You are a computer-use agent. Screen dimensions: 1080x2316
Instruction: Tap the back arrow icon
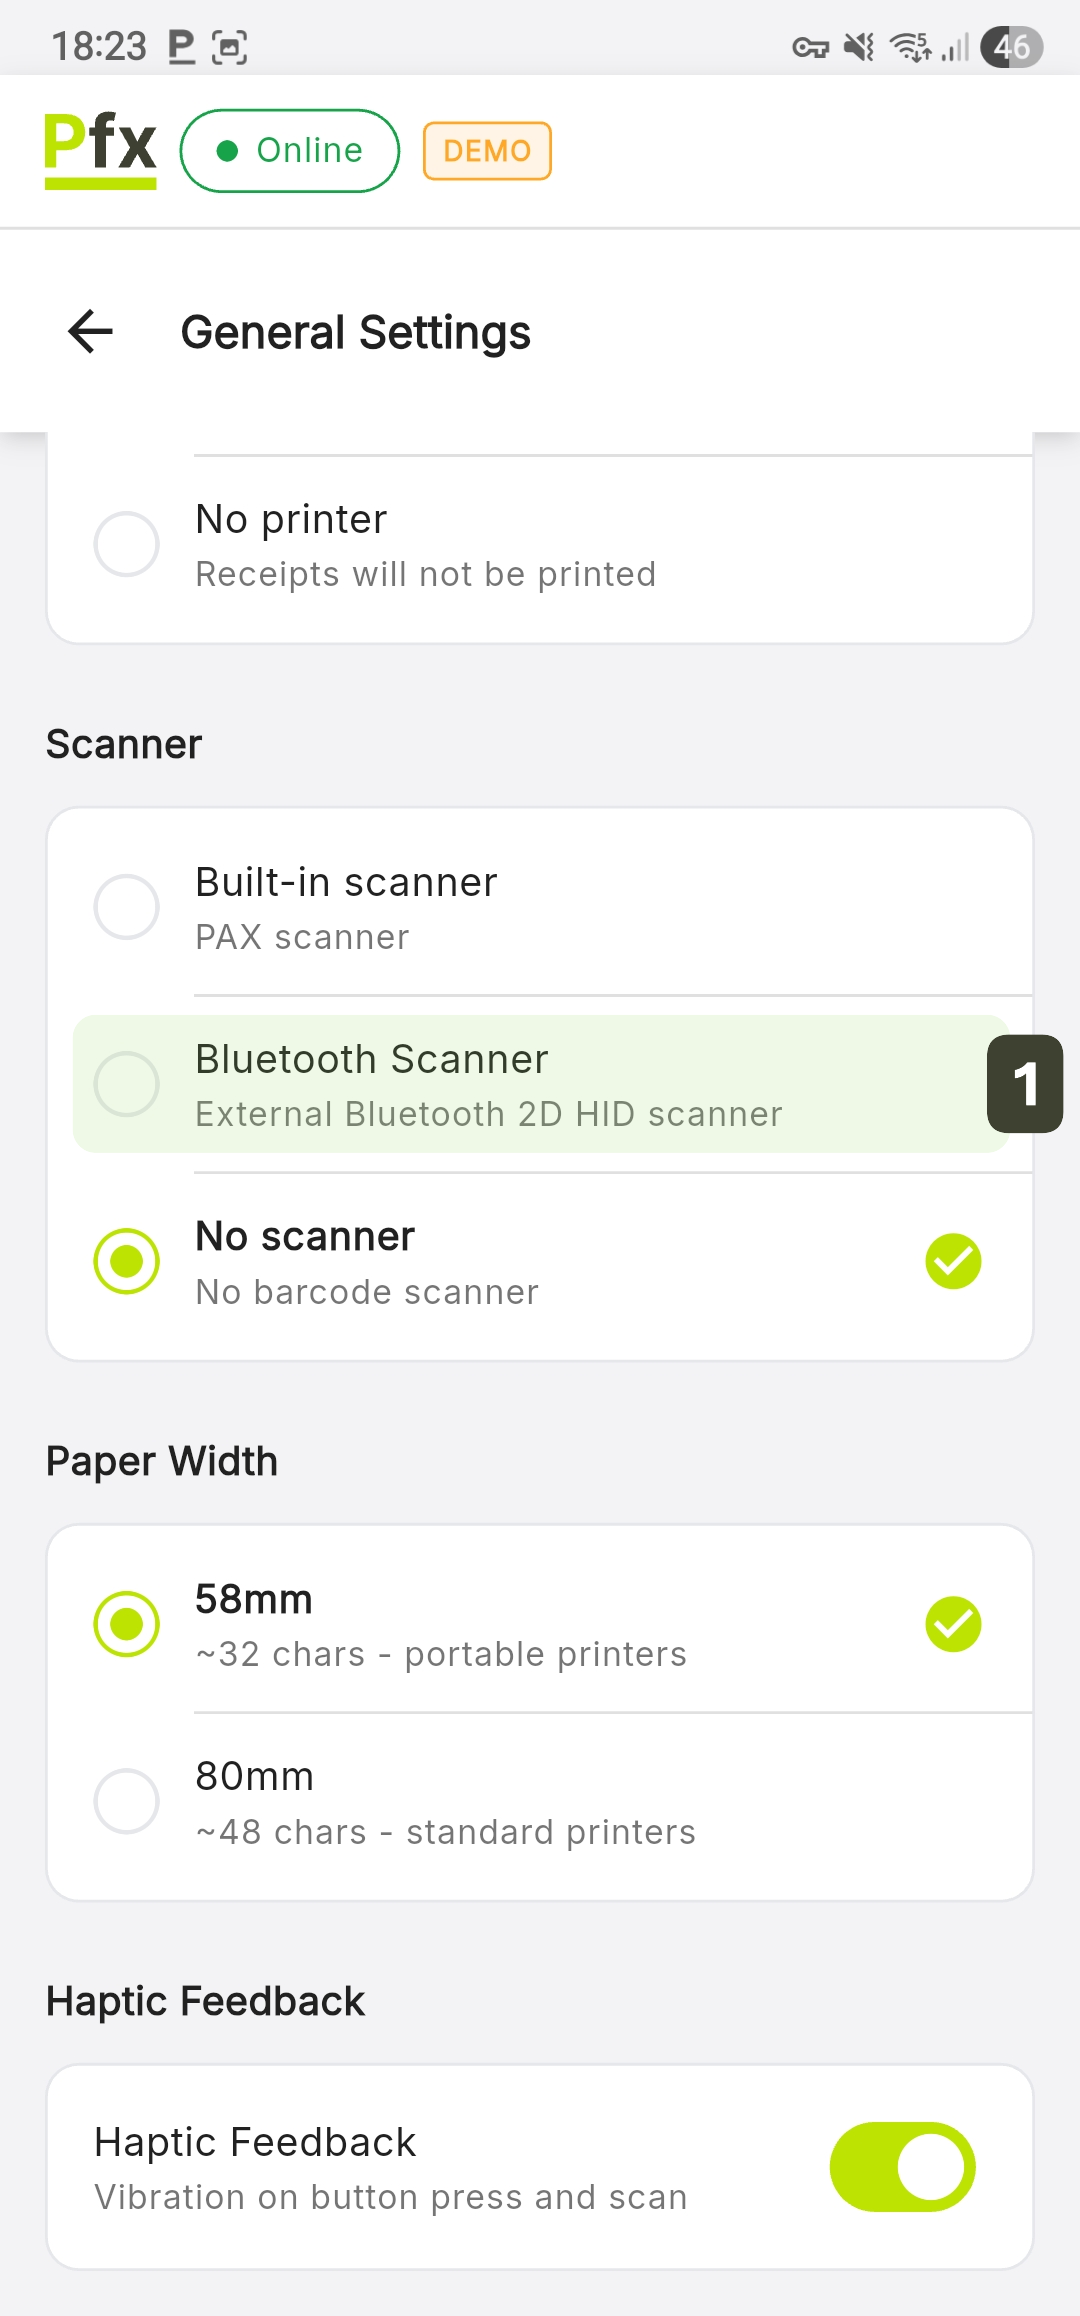(90, 332)
